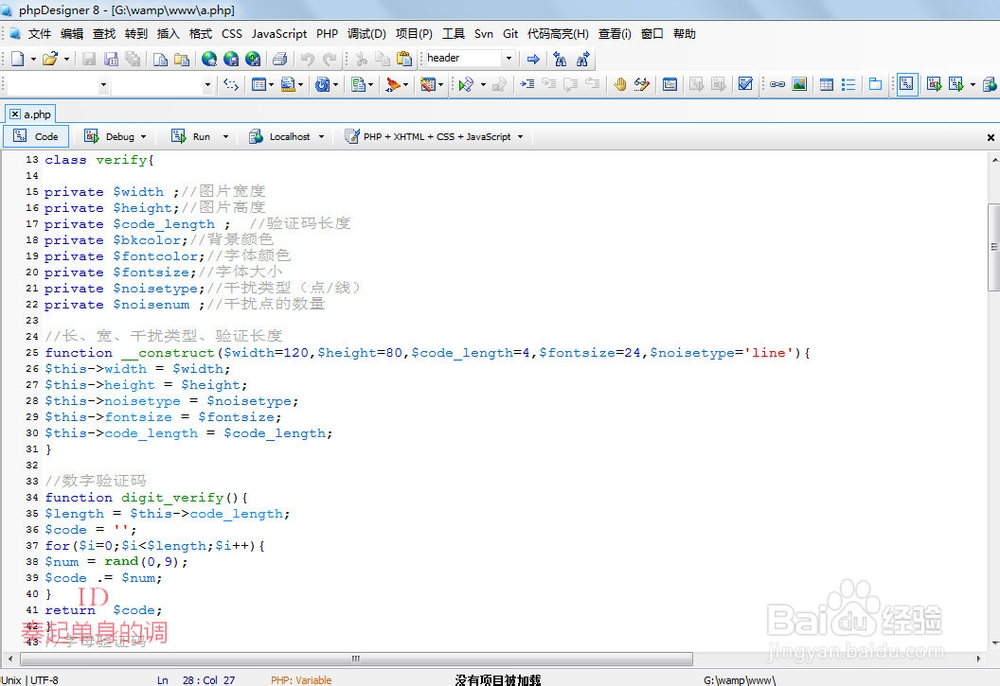Open the JavaScript menu

point(279,34)
